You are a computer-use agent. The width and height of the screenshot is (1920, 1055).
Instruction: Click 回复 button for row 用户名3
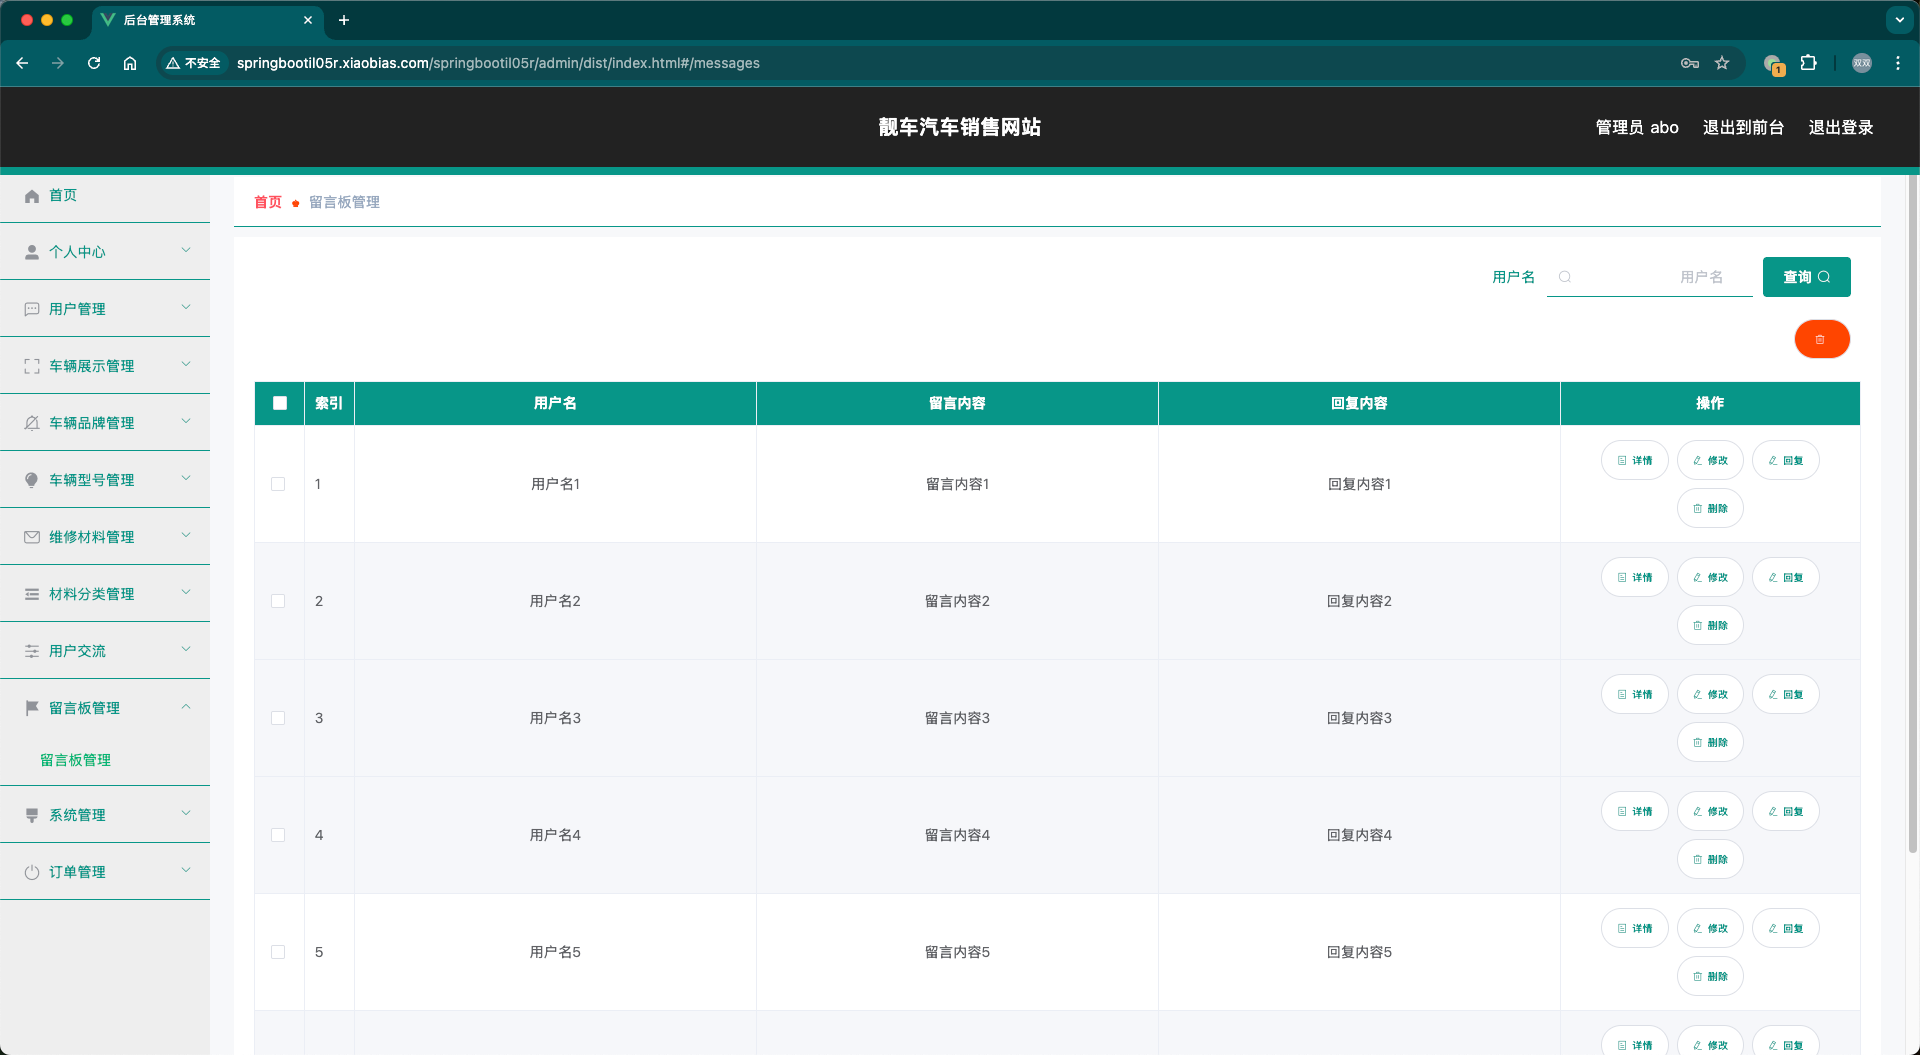point(1785,695)
